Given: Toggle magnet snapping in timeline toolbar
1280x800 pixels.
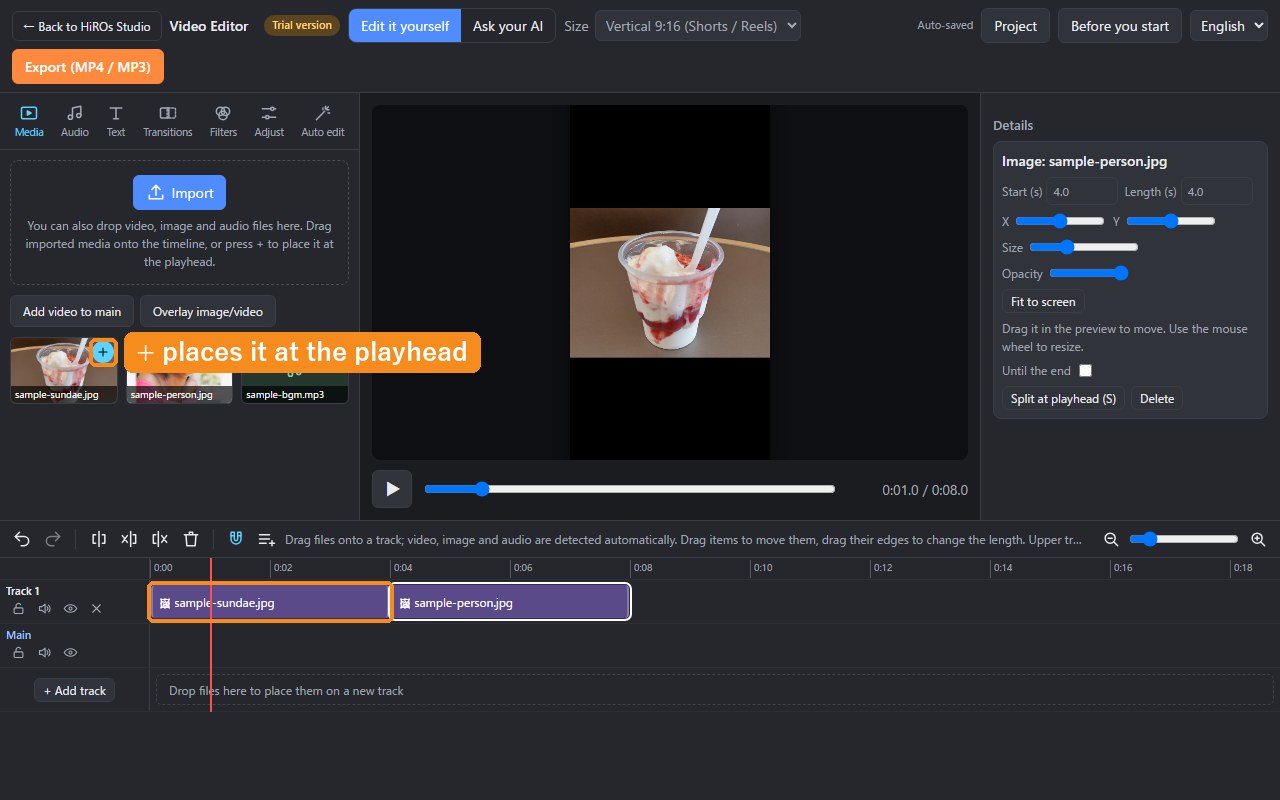Looking at the screenshot, I should [236, 539].
